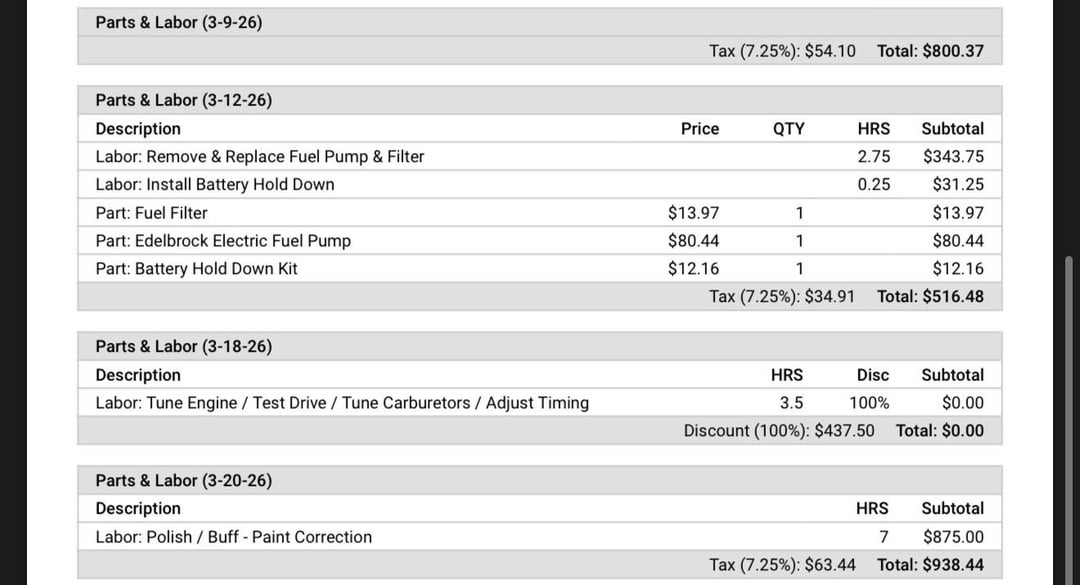Click the Battery Hold Down Kit part line
This screenshot has height=585, width=1080.
point(197,268)
